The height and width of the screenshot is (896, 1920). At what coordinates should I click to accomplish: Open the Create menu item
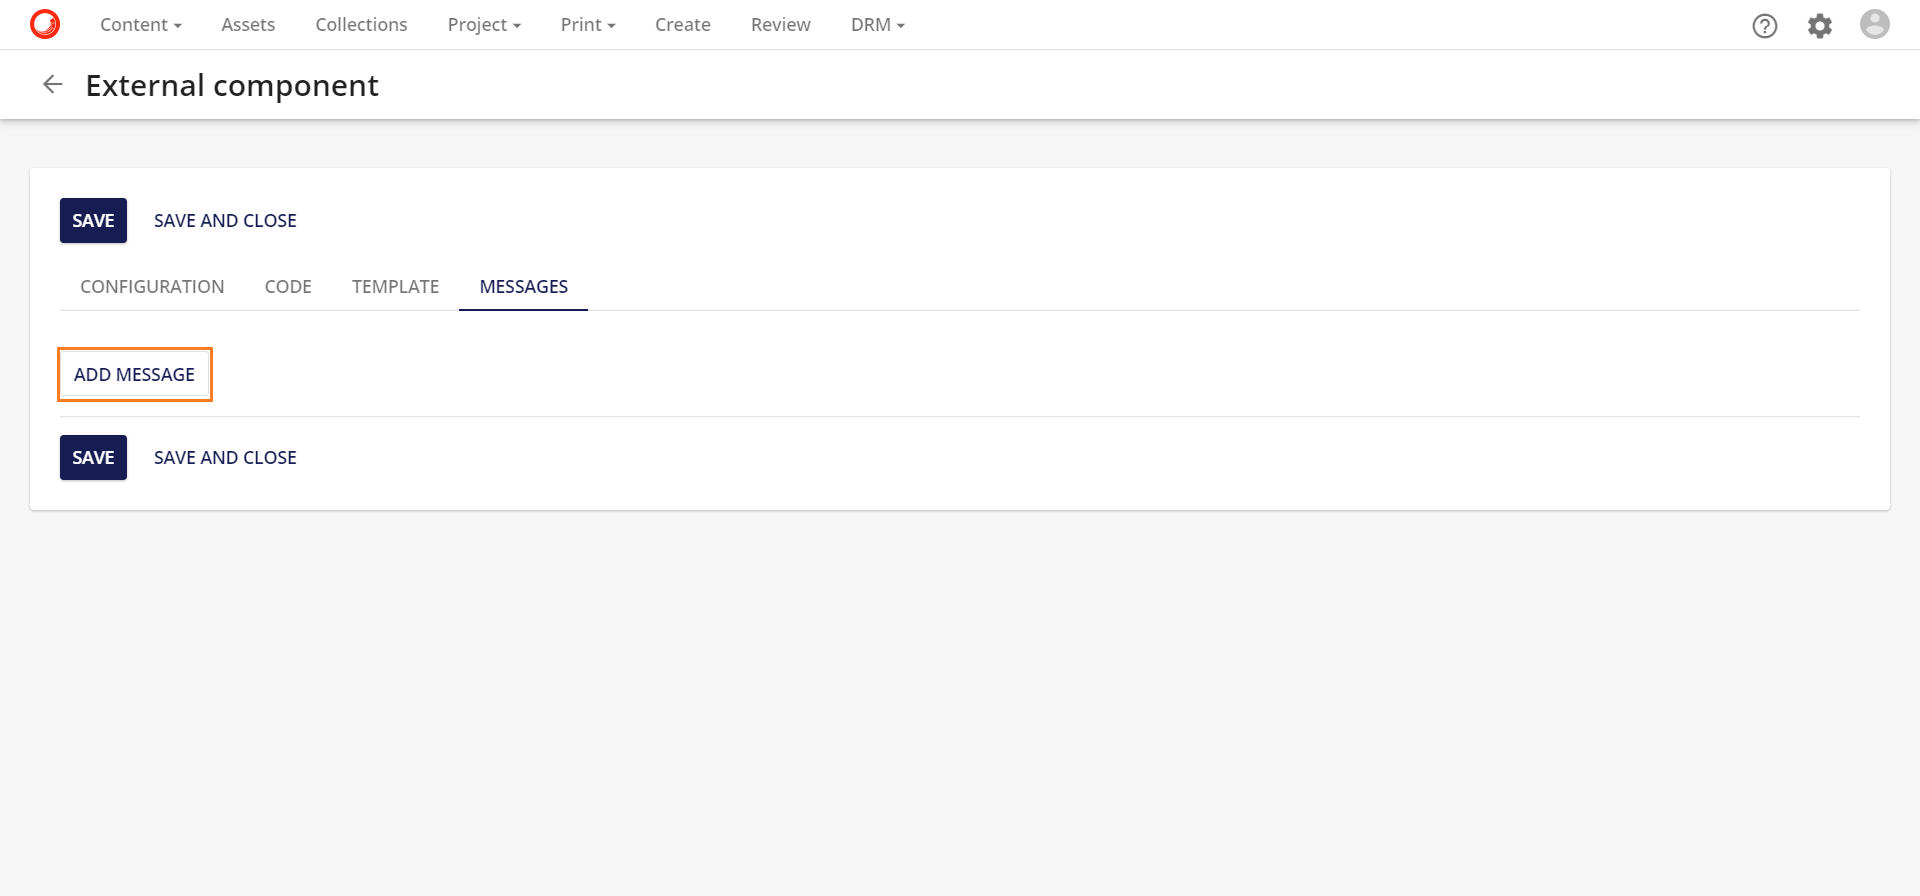683,25
